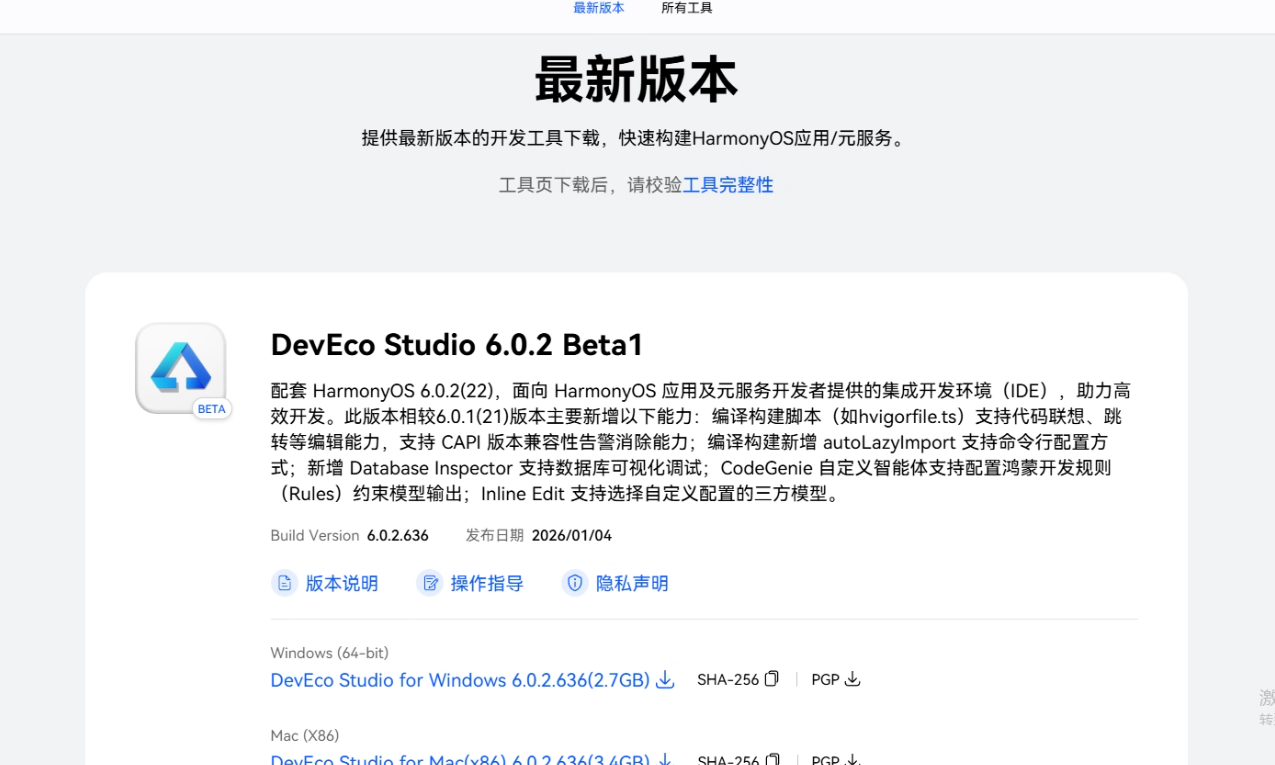Click the 最新版本 page title

(x=636, y=80)
